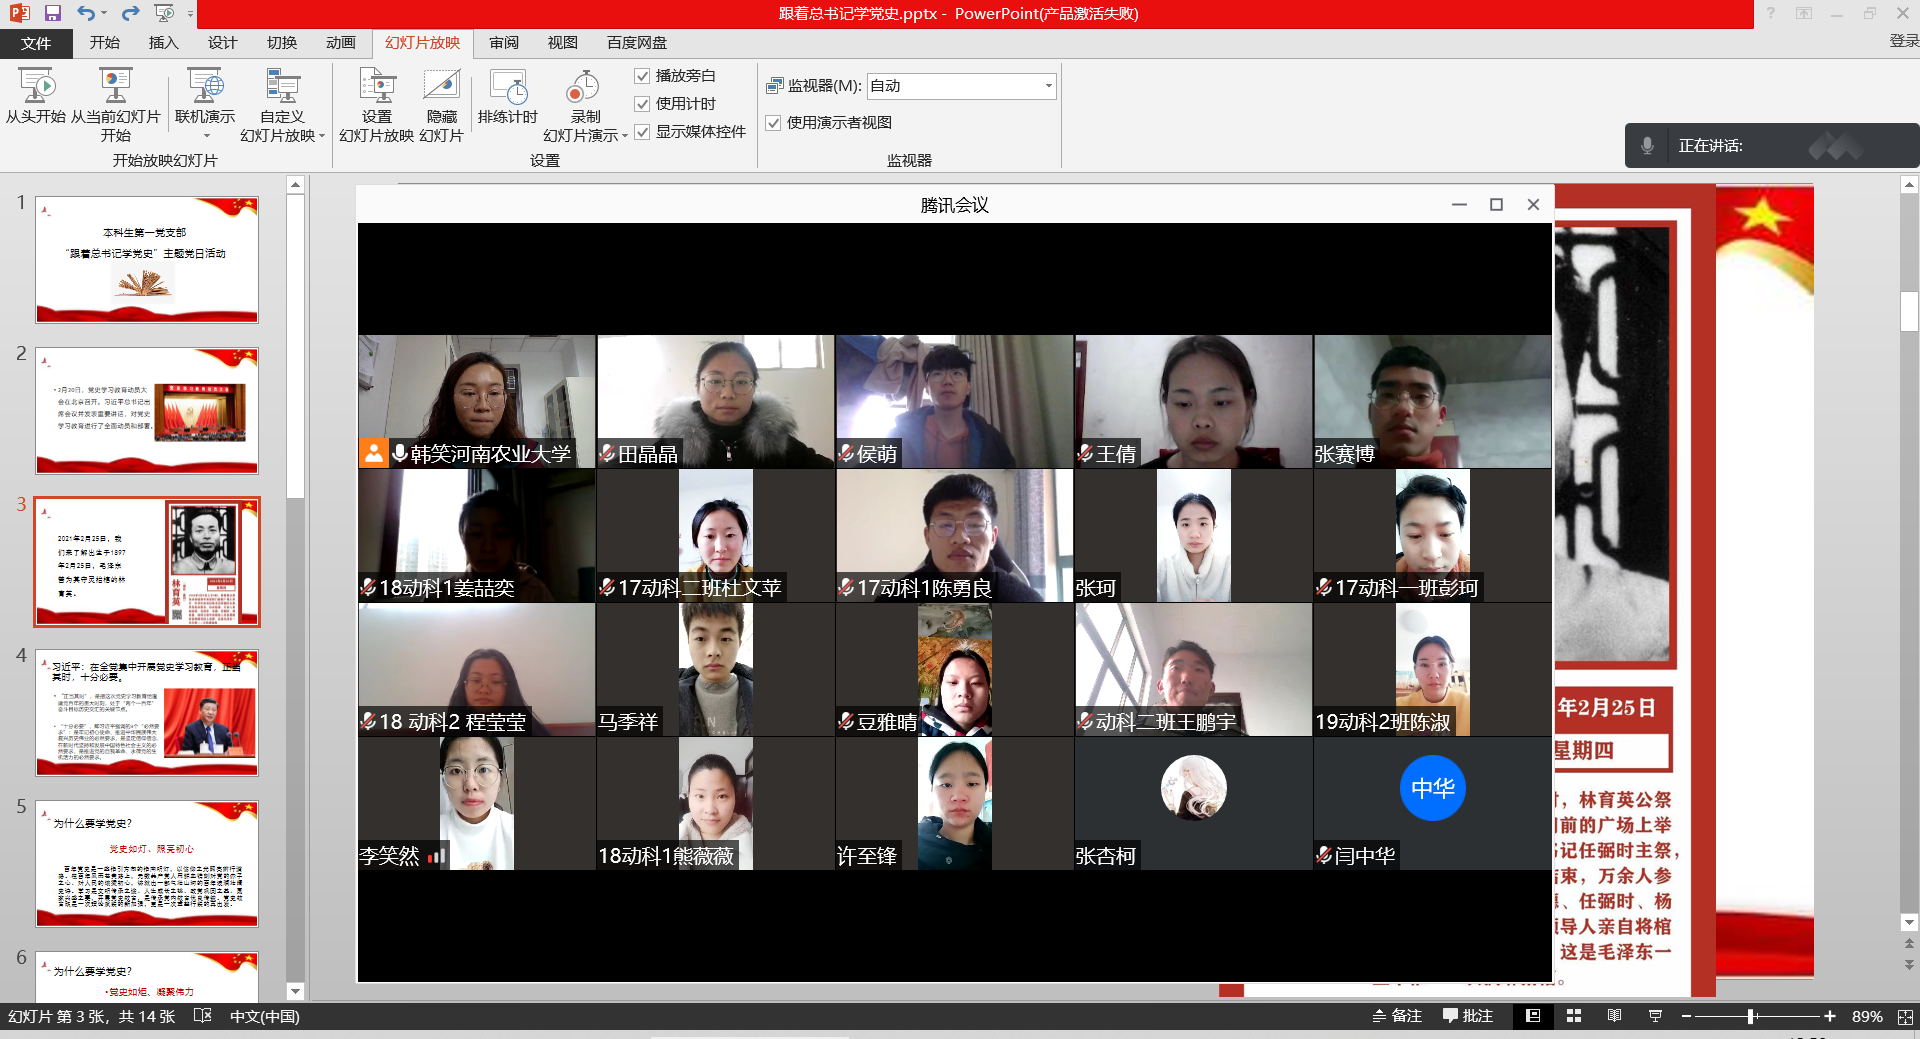
Task: Switch to Slide Sorter view
Action: coord(1573,1016)
